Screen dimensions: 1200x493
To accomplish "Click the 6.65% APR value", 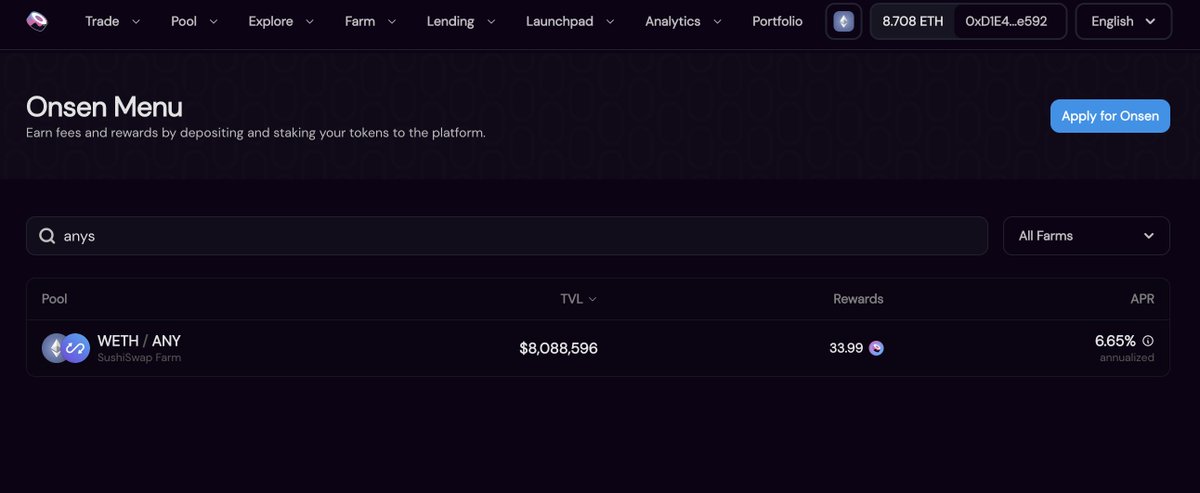I will click(1115, 341).
